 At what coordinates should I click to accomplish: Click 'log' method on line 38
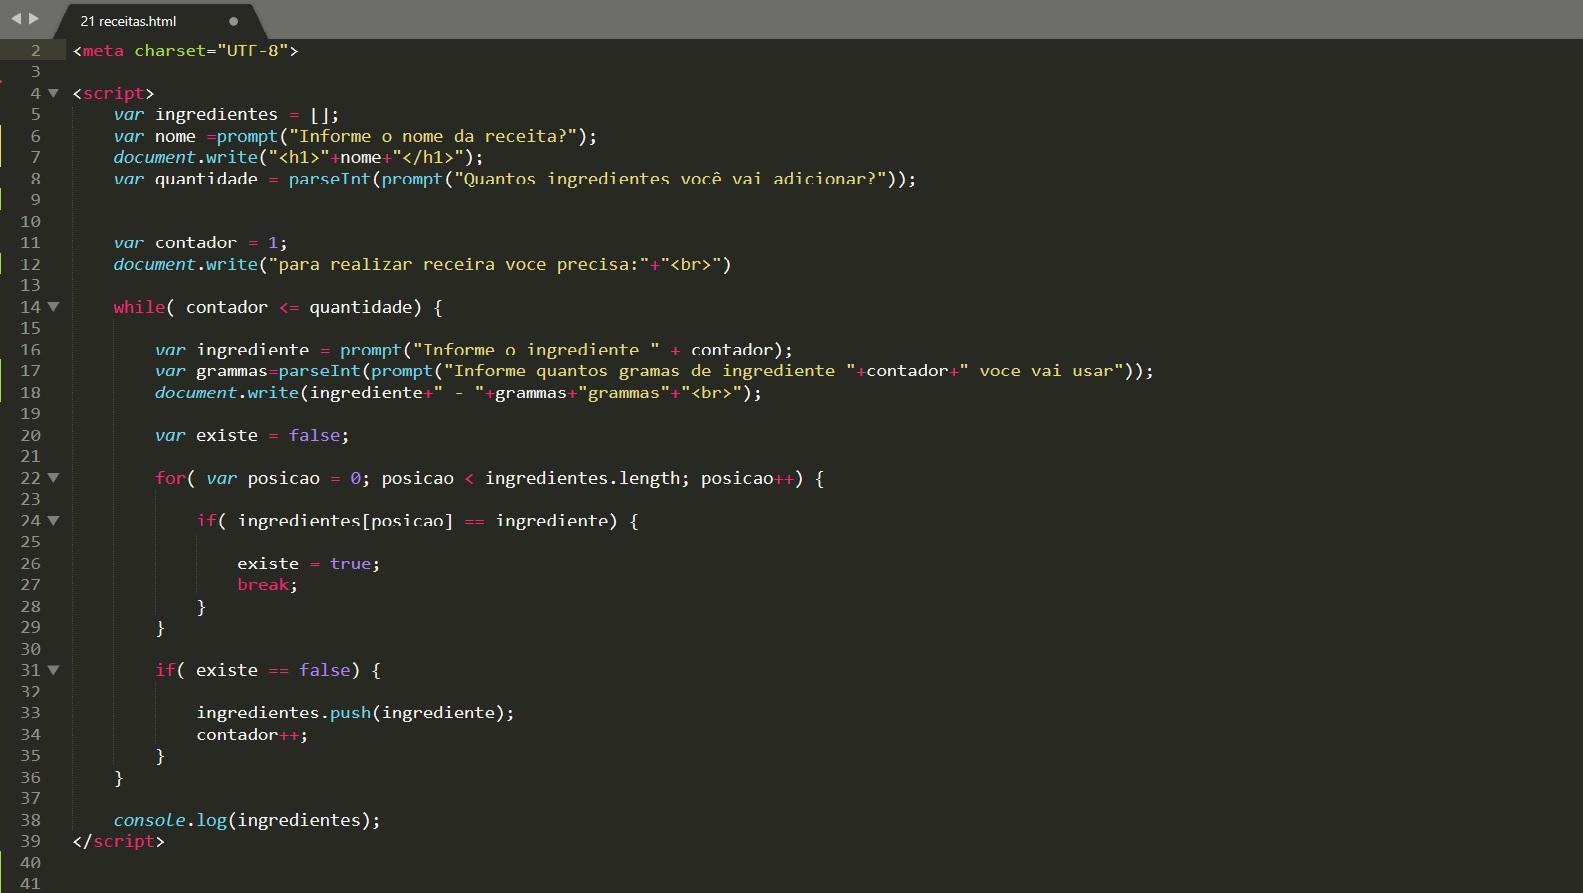tap(211, 820)
